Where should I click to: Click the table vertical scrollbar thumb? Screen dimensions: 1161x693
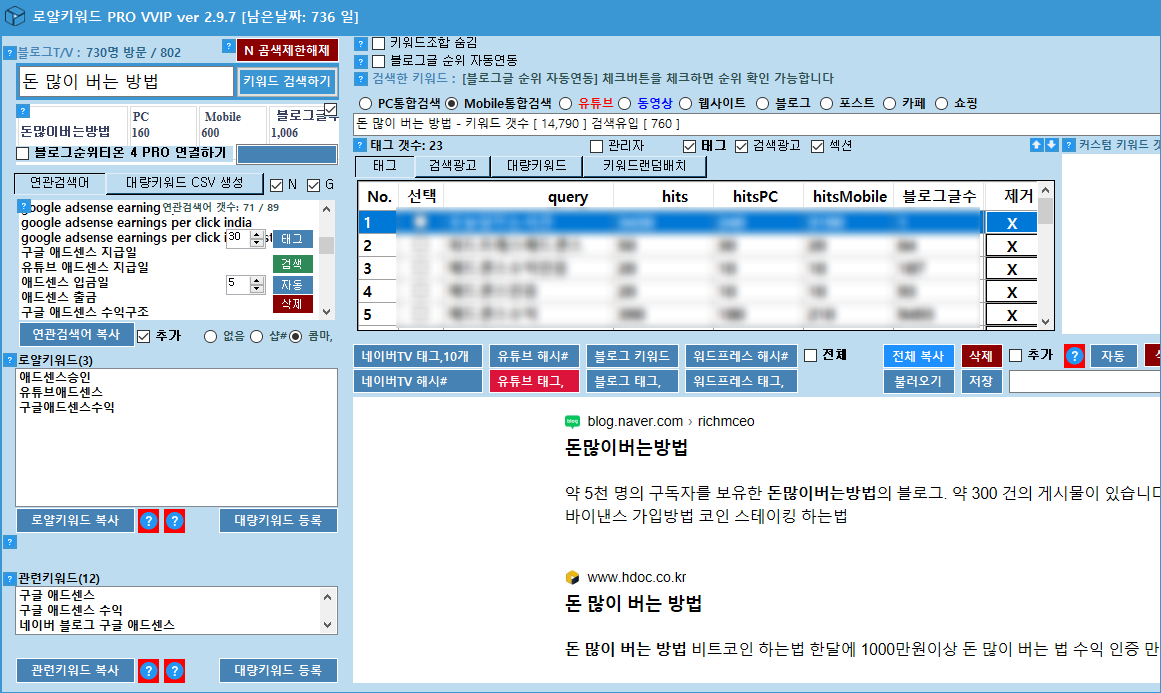[x=1045, y=212]
